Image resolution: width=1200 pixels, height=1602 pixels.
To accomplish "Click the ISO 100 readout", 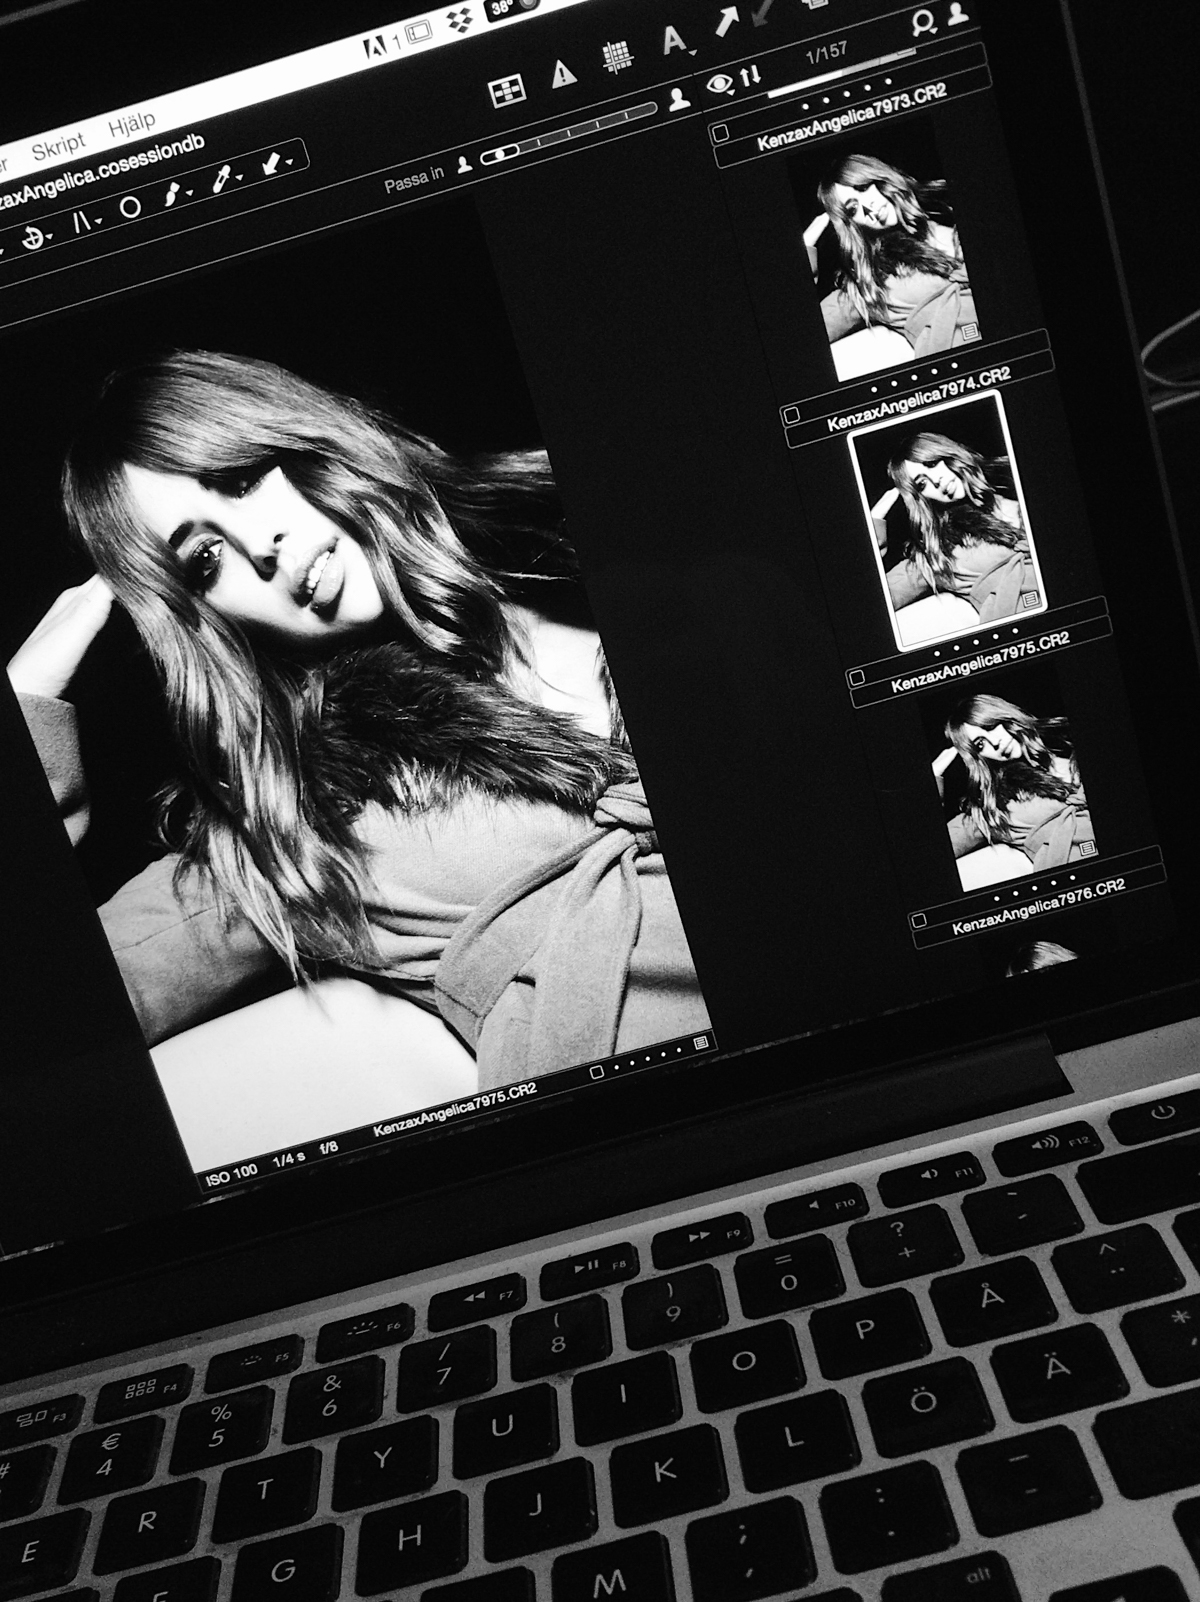I will pyautogui.click(x=231, y=1174).
